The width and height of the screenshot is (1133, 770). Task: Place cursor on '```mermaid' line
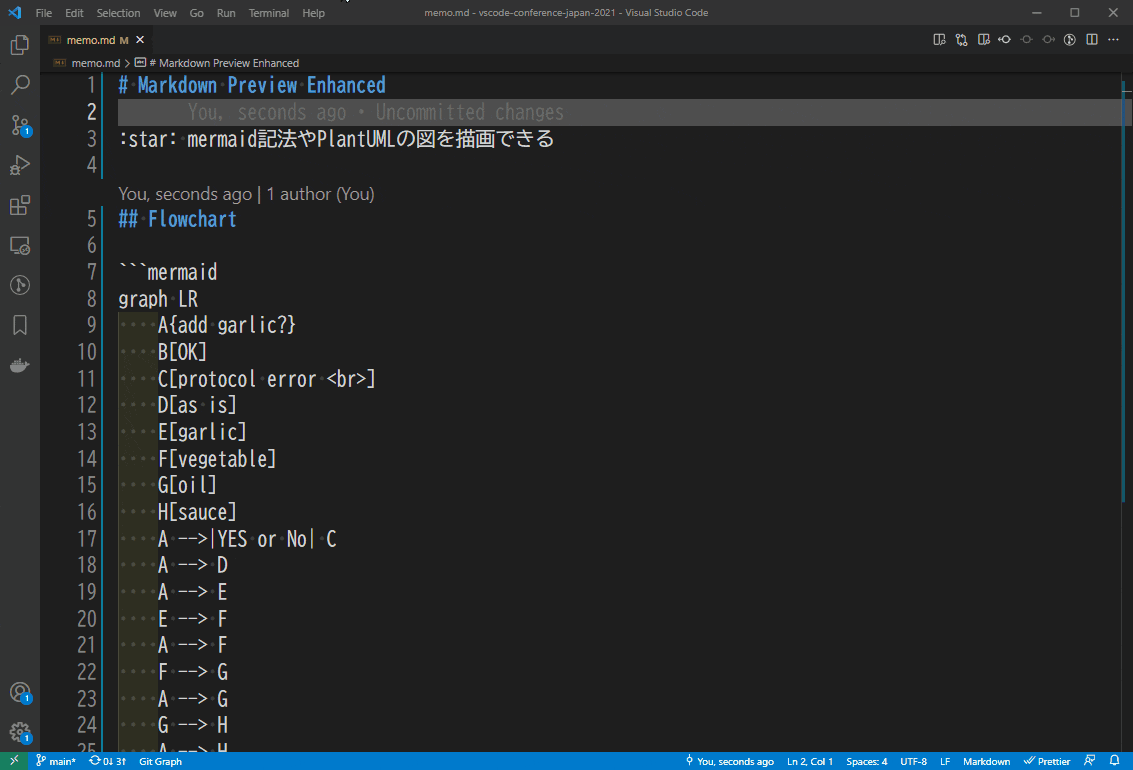point(168,272)
